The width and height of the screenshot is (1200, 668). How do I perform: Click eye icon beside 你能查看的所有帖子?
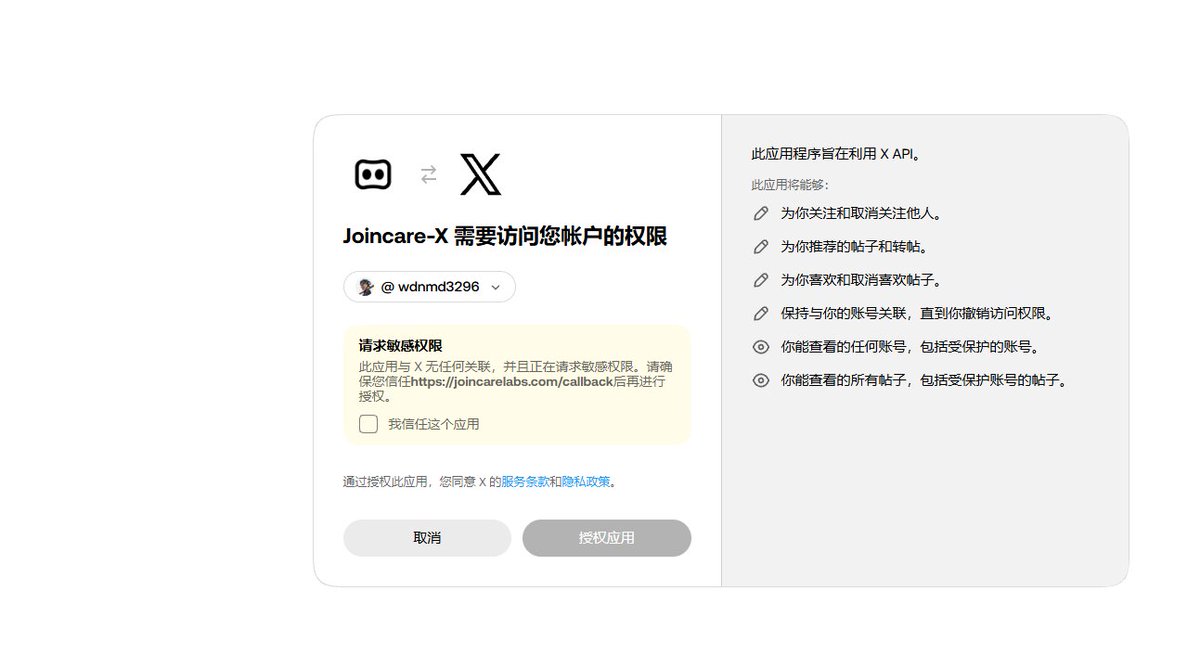[x=761, y=380]
